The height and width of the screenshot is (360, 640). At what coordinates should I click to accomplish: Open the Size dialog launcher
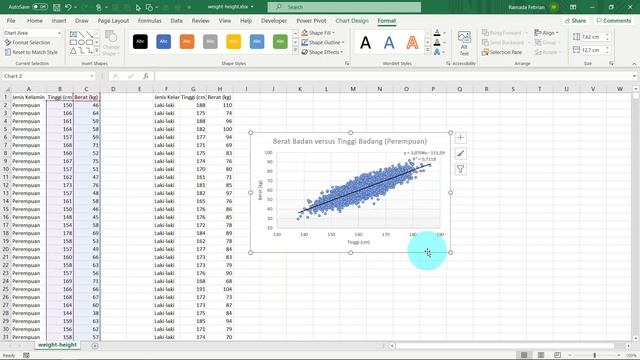(611, 64)
